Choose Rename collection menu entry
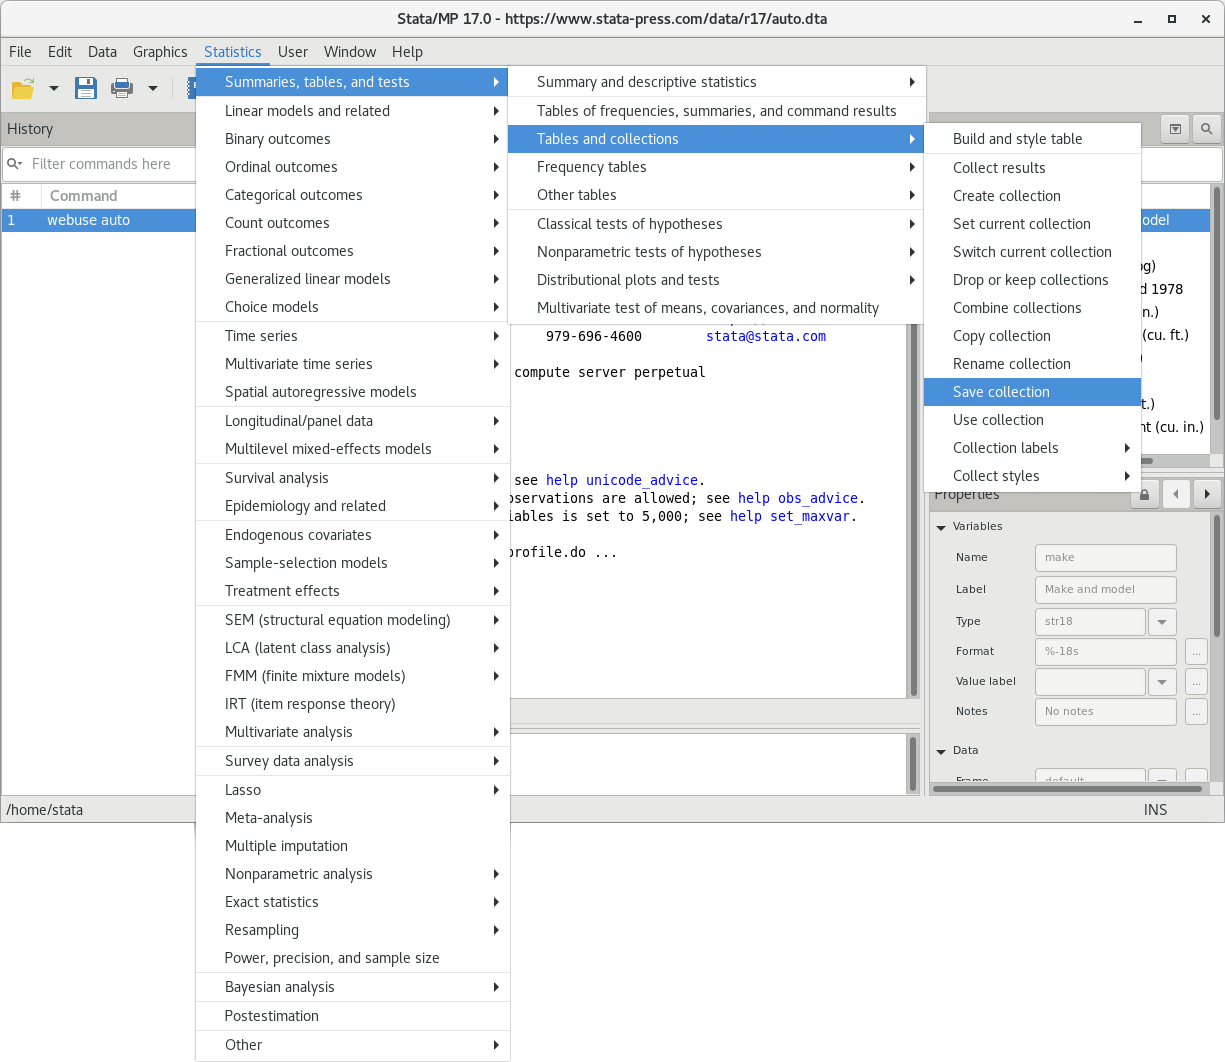 point(1032,364)
